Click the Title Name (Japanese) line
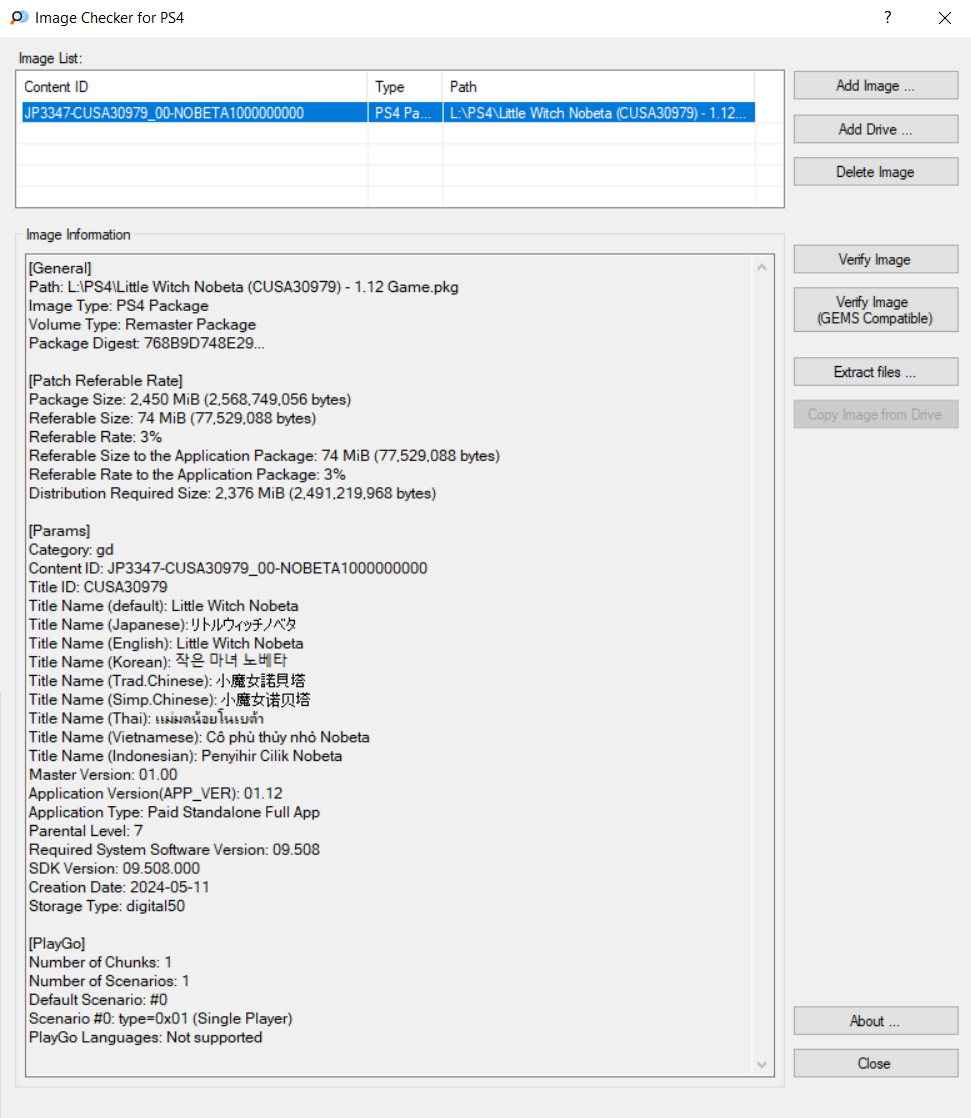Image resolution: width=971 pixels, height=1118 pixels. pos(163,625)
